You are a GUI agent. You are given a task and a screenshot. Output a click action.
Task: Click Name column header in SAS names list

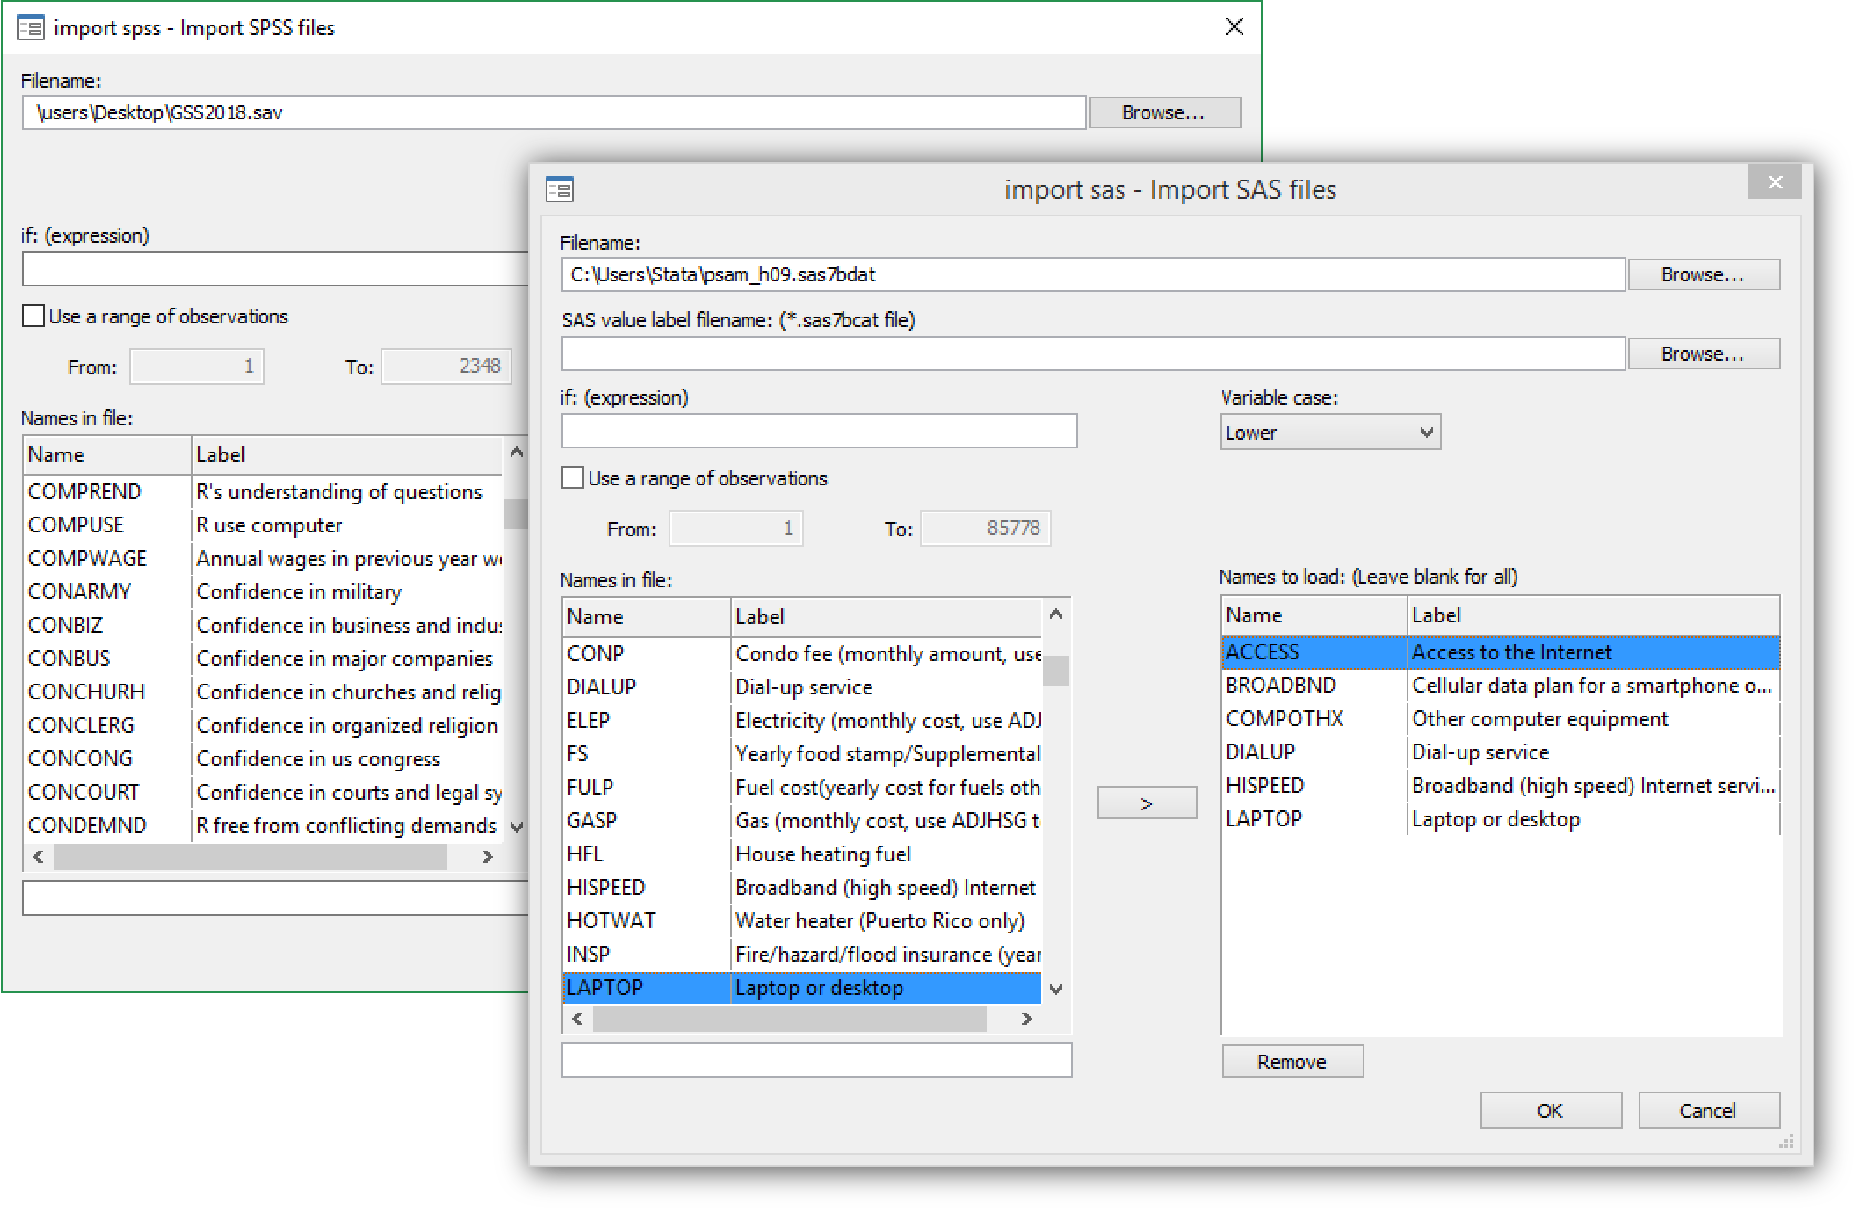tap(646, 617)
